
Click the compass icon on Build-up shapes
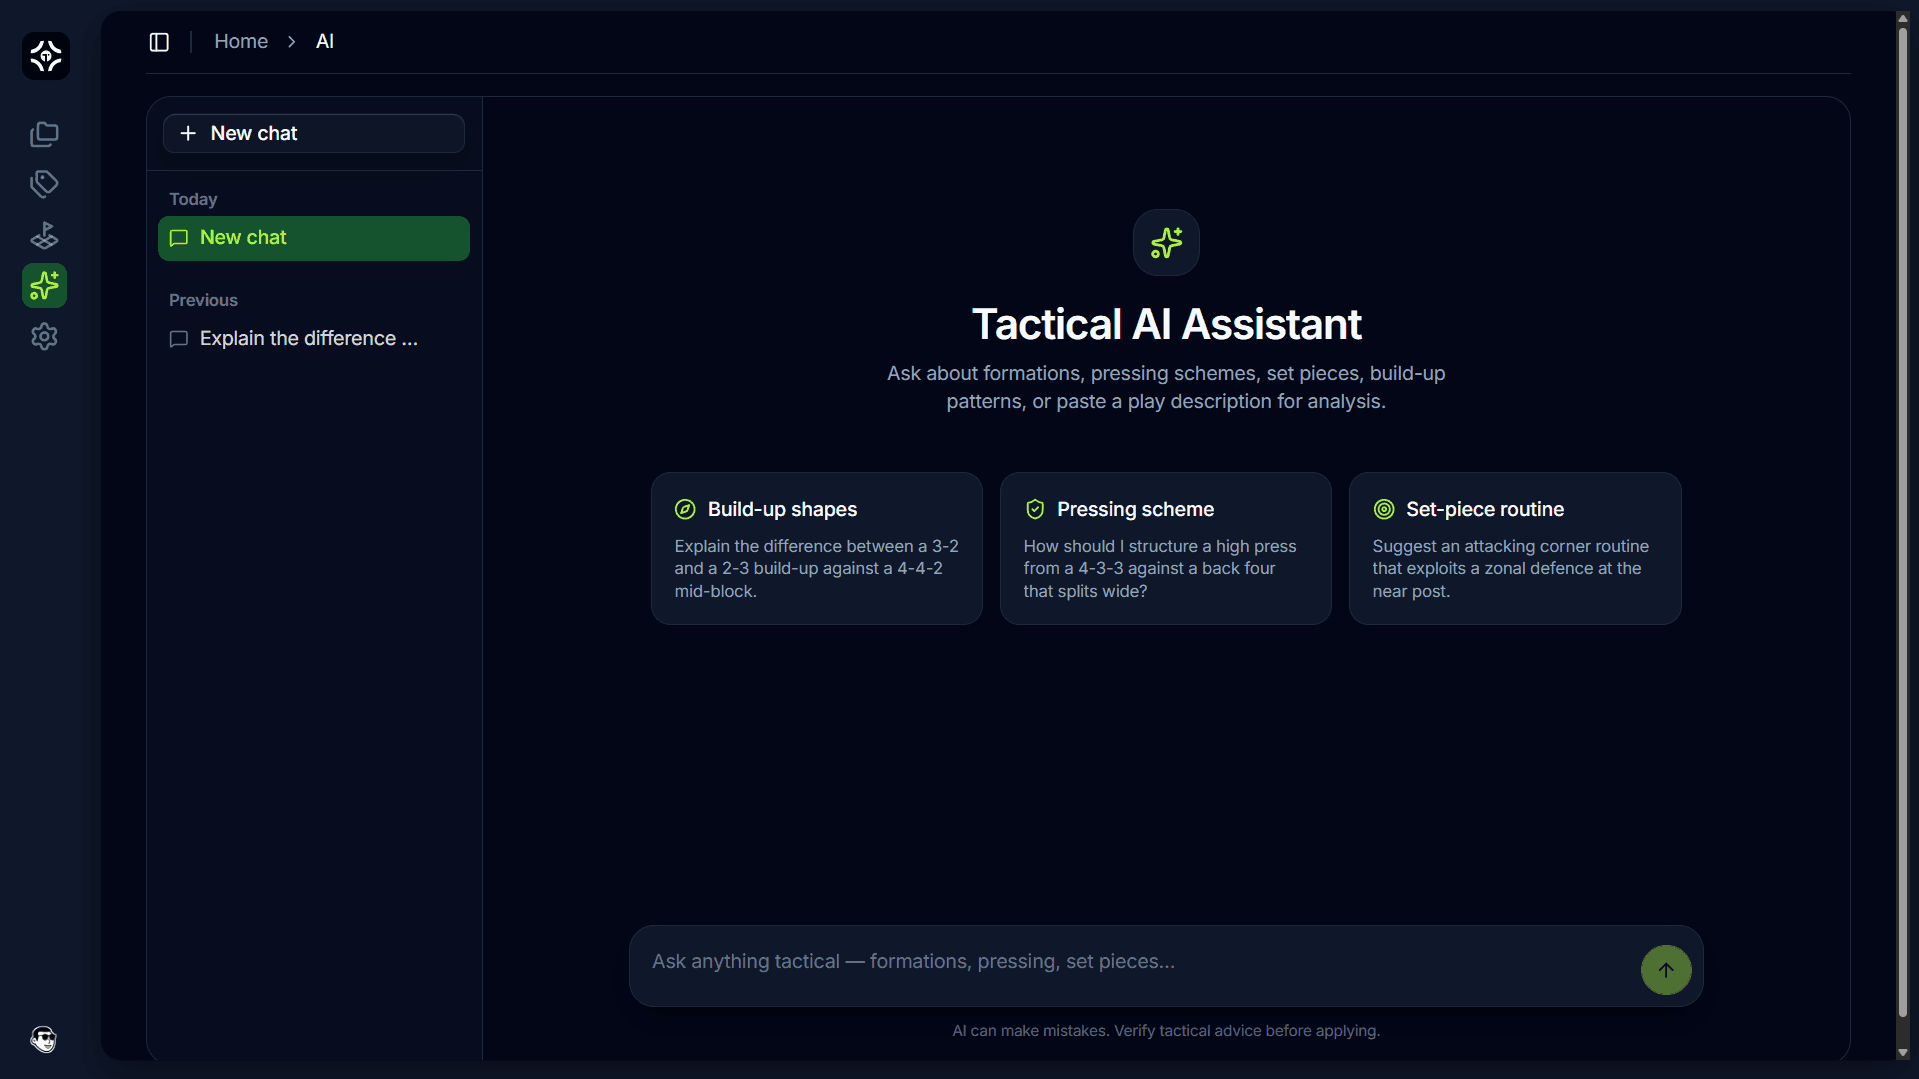(x=685, y=510)
